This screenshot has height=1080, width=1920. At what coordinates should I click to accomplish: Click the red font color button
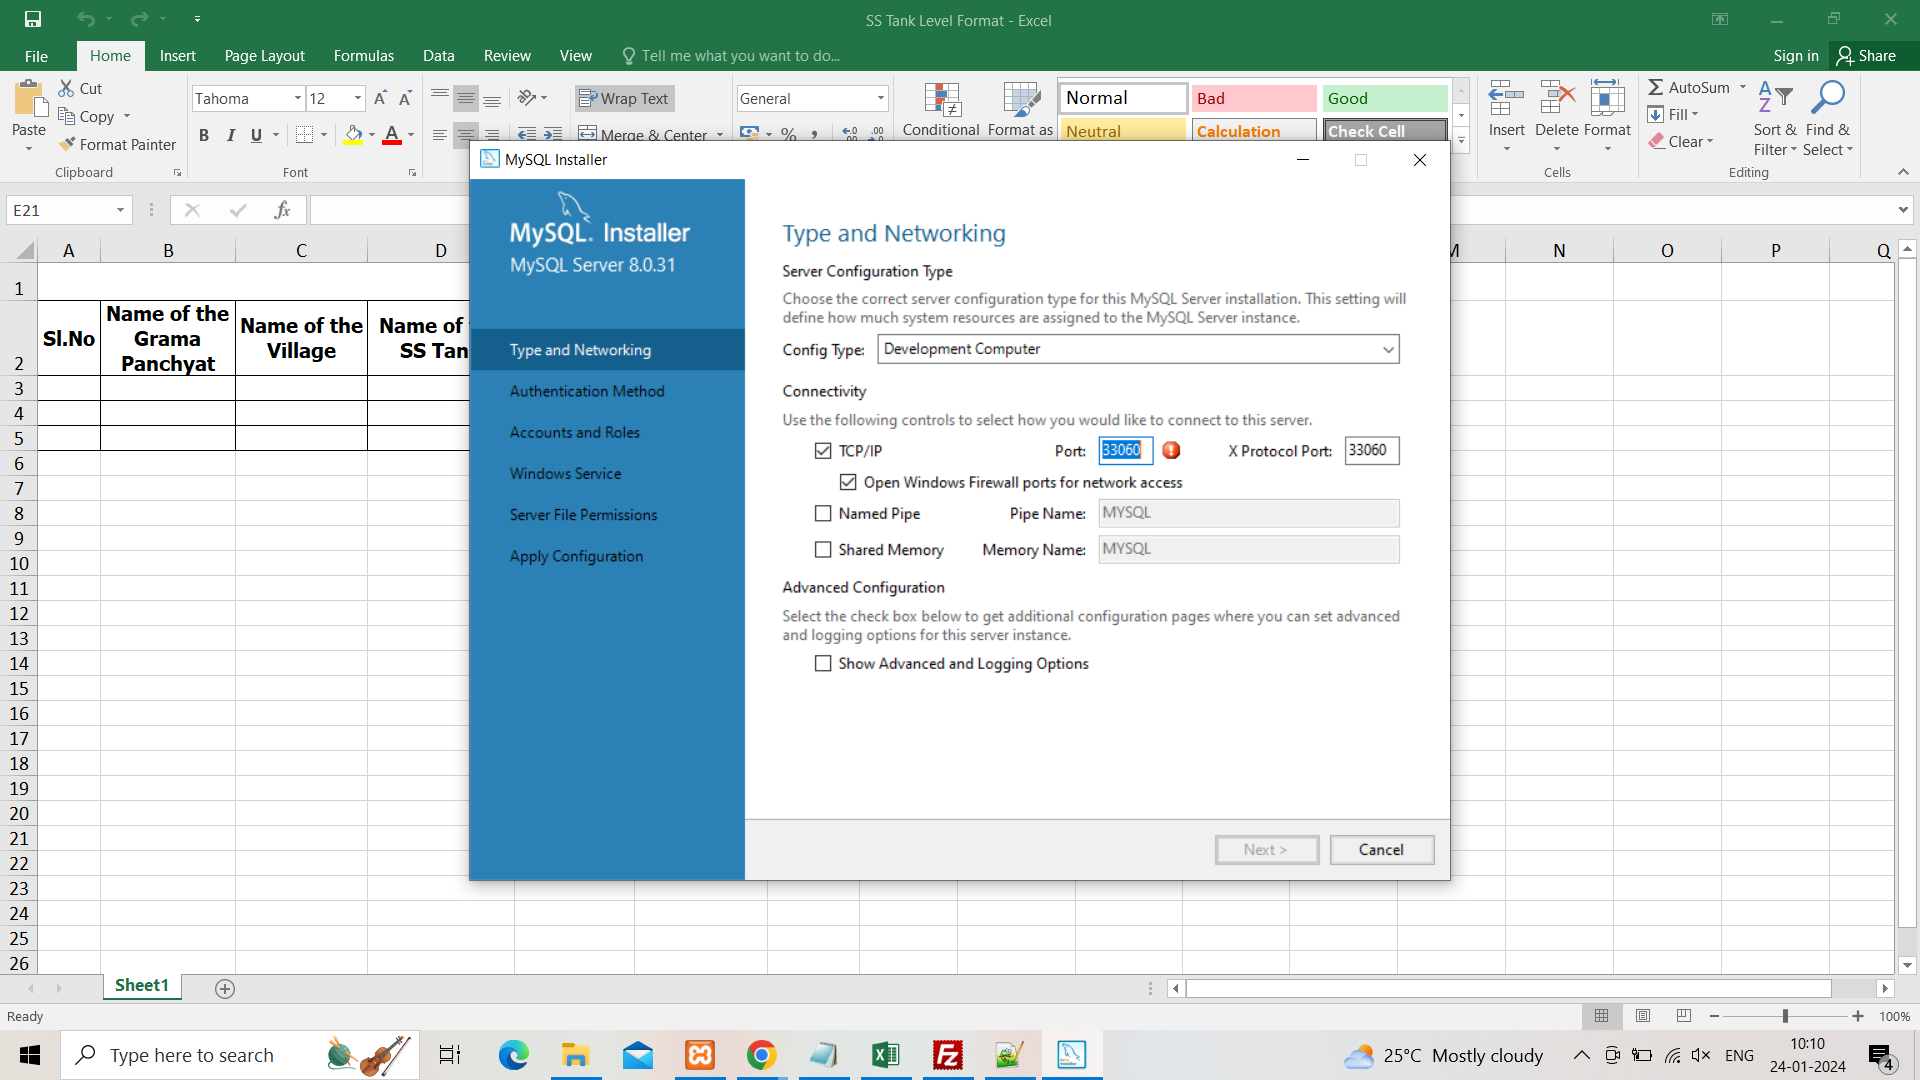coord(392,135)
